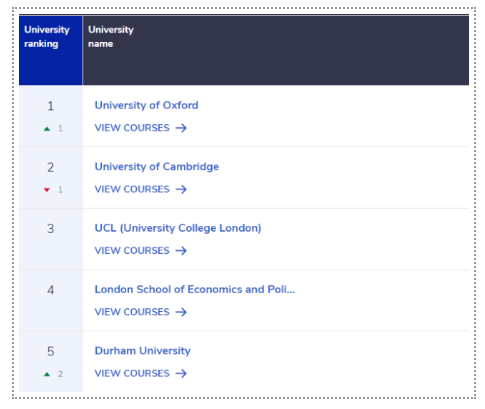
Task: Click the arrow icon beside Cambridge's View Courses
Action: pyautogui.click(x=181, y=189)
